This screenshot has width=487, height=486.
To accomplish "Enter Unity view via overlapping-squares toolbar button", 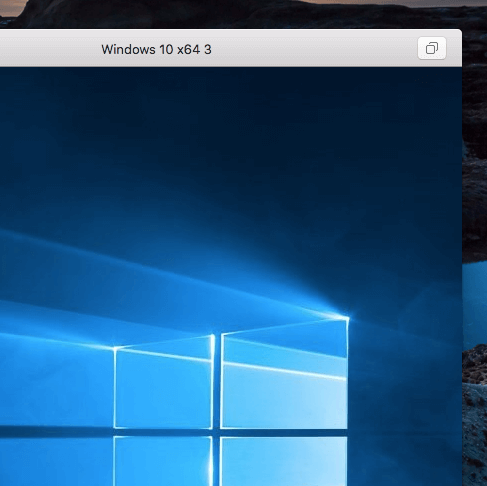I will (432, 48).
